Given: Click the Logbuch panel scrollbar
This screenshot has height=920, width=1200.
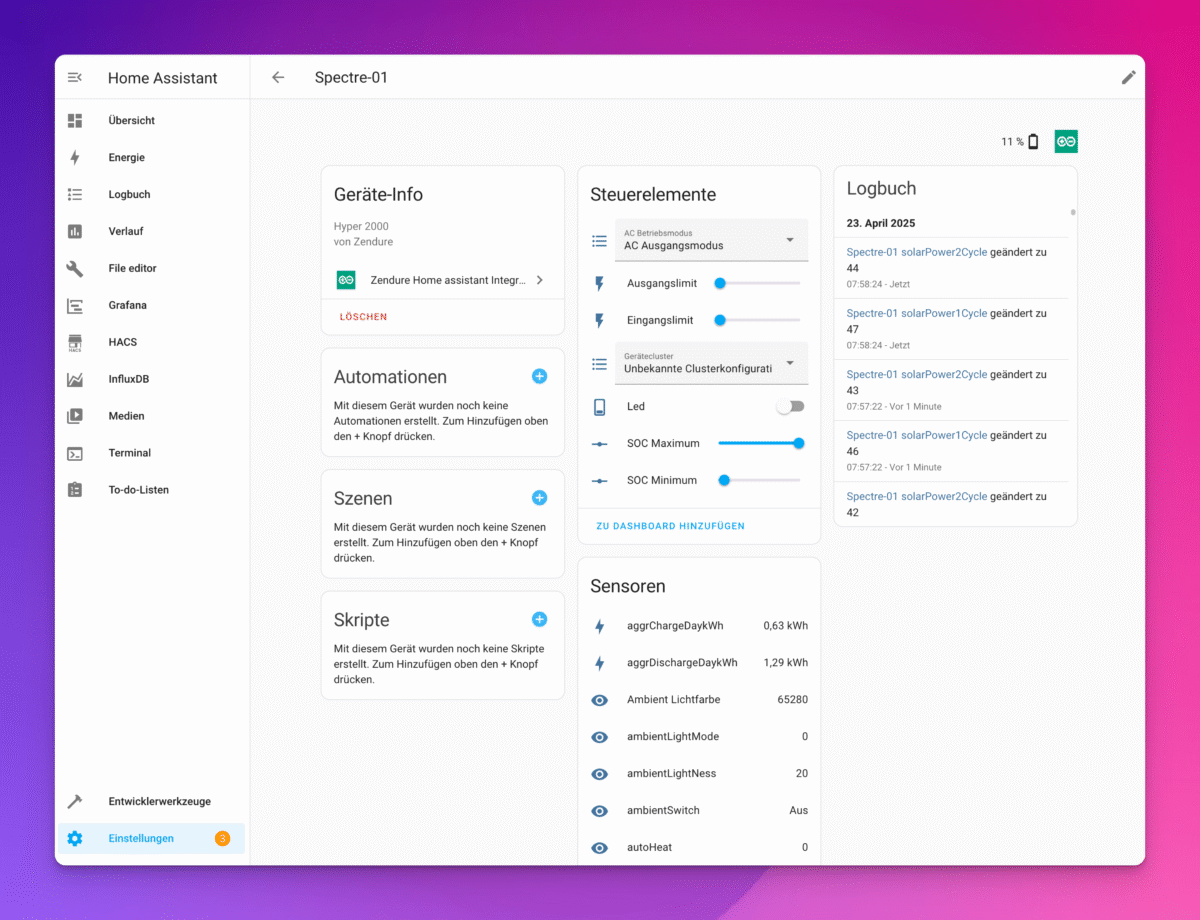Looking at the screenshot, I should tap(1073, 213).
